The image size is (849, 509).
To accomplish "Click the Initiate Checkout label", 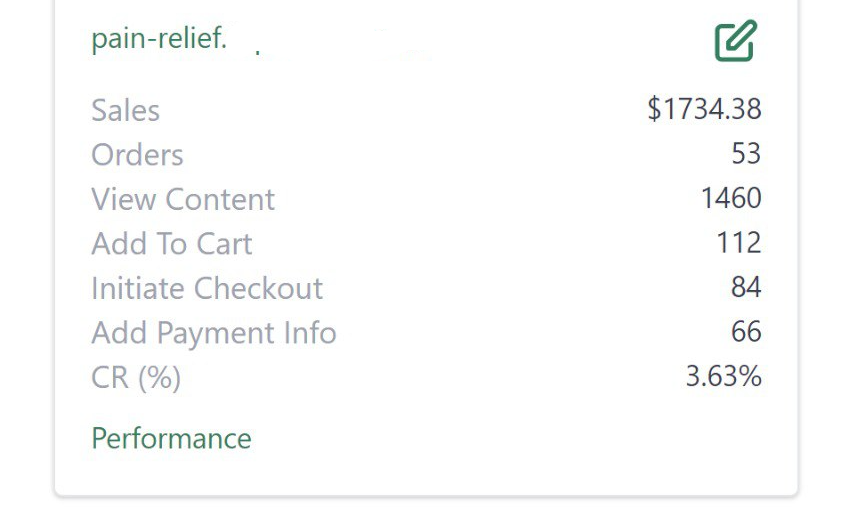I will [x=206, y=288].
